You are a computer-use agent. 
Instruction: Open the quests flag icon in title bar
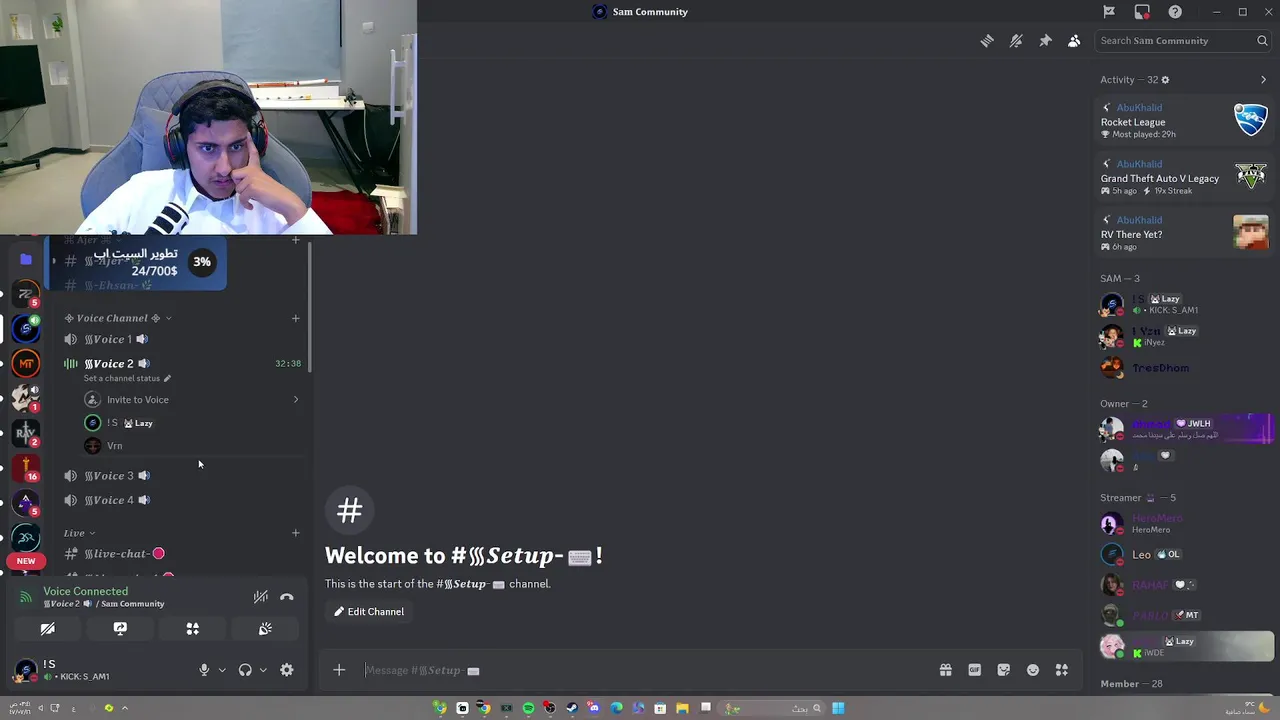(x=1109, y=12)
